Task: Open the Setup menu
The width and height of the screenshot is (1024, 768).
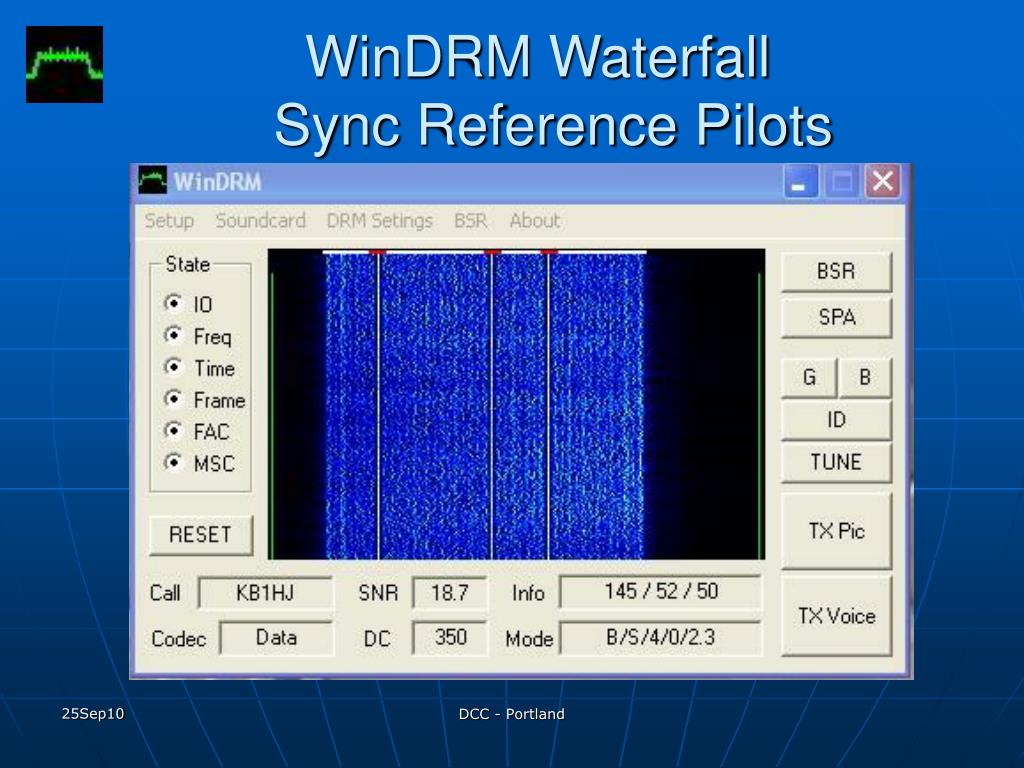Action: [x=169, y=221]
